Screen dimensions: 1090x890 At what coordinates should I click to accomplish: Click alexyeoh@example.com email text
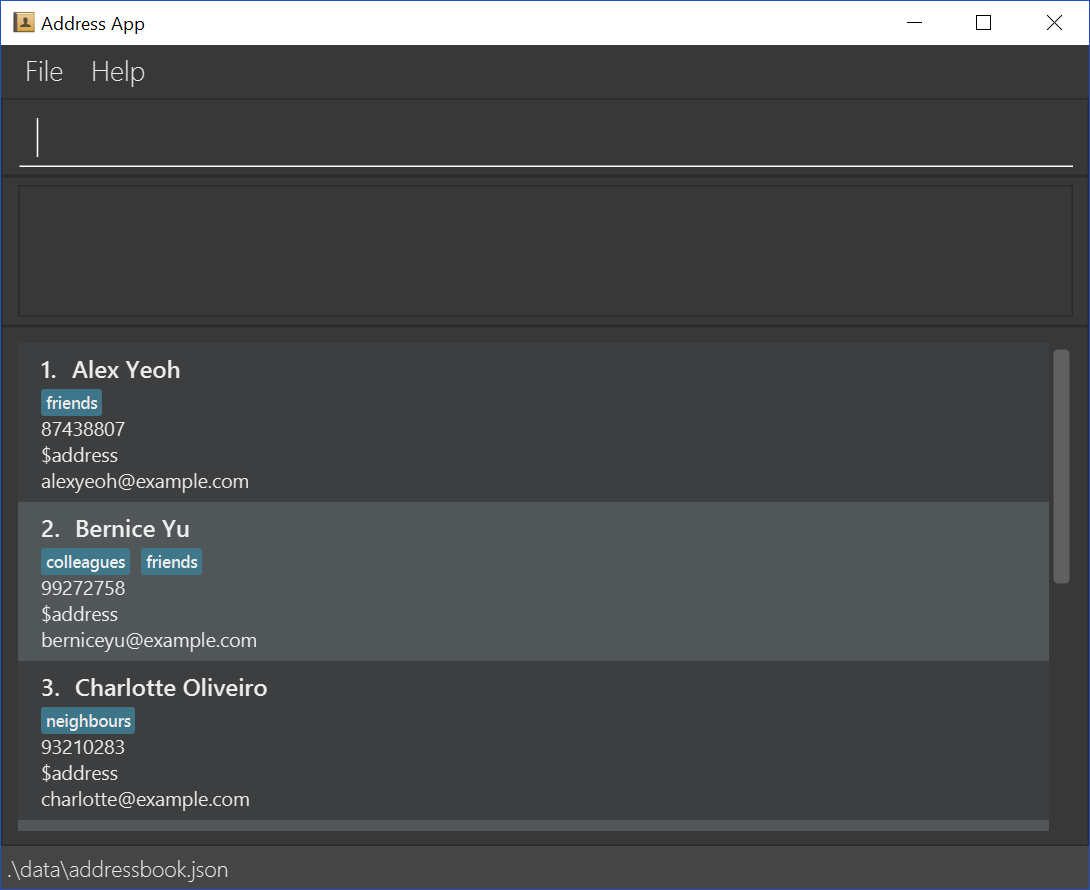click(x=145, y=481)
